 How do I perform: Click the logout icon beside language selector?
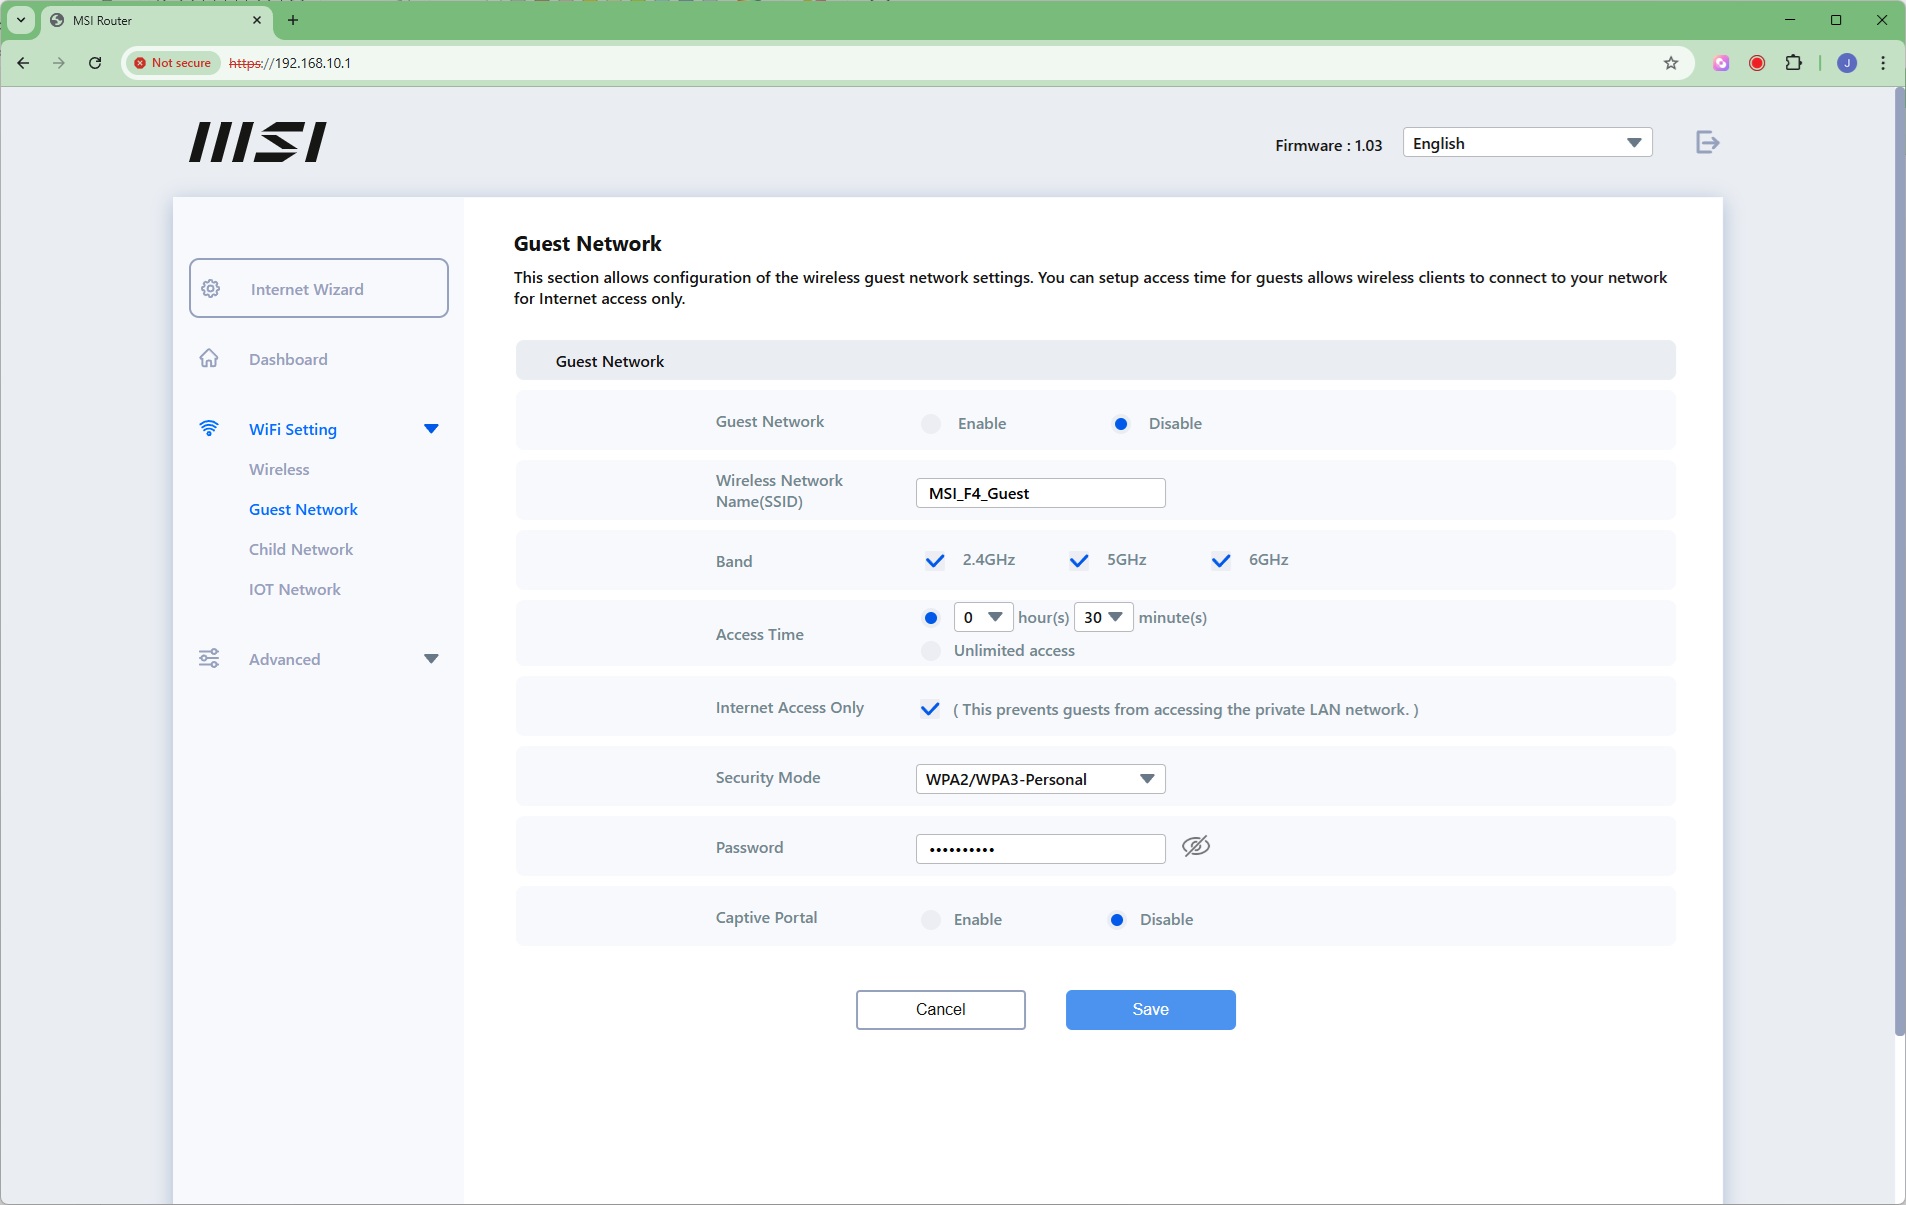click(1707, 143)
